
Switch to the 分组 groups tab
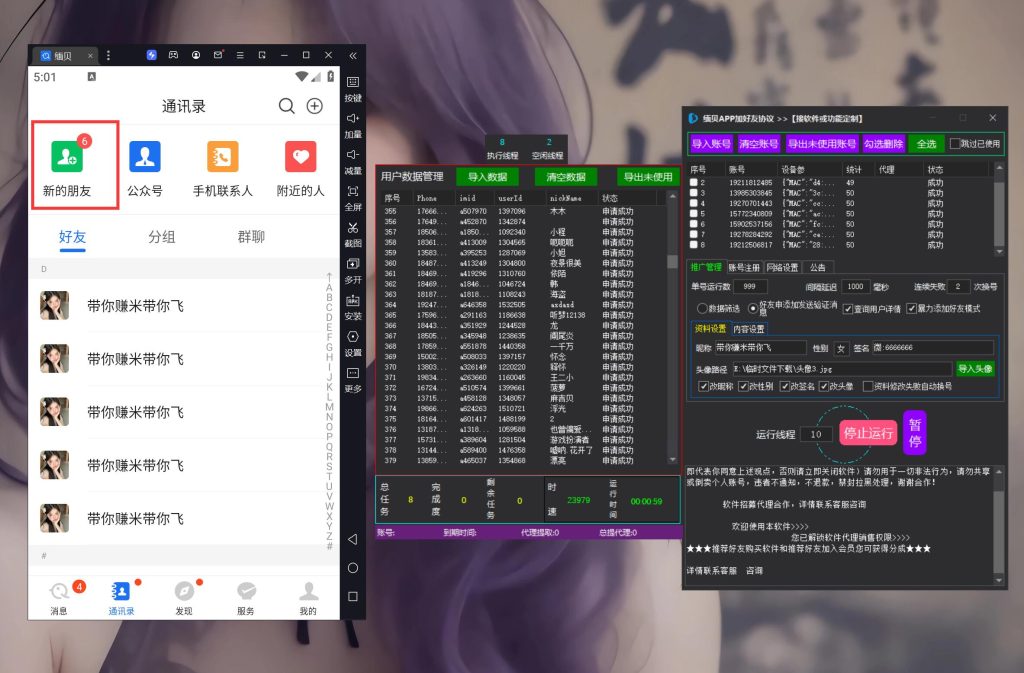tap(162, 237)
